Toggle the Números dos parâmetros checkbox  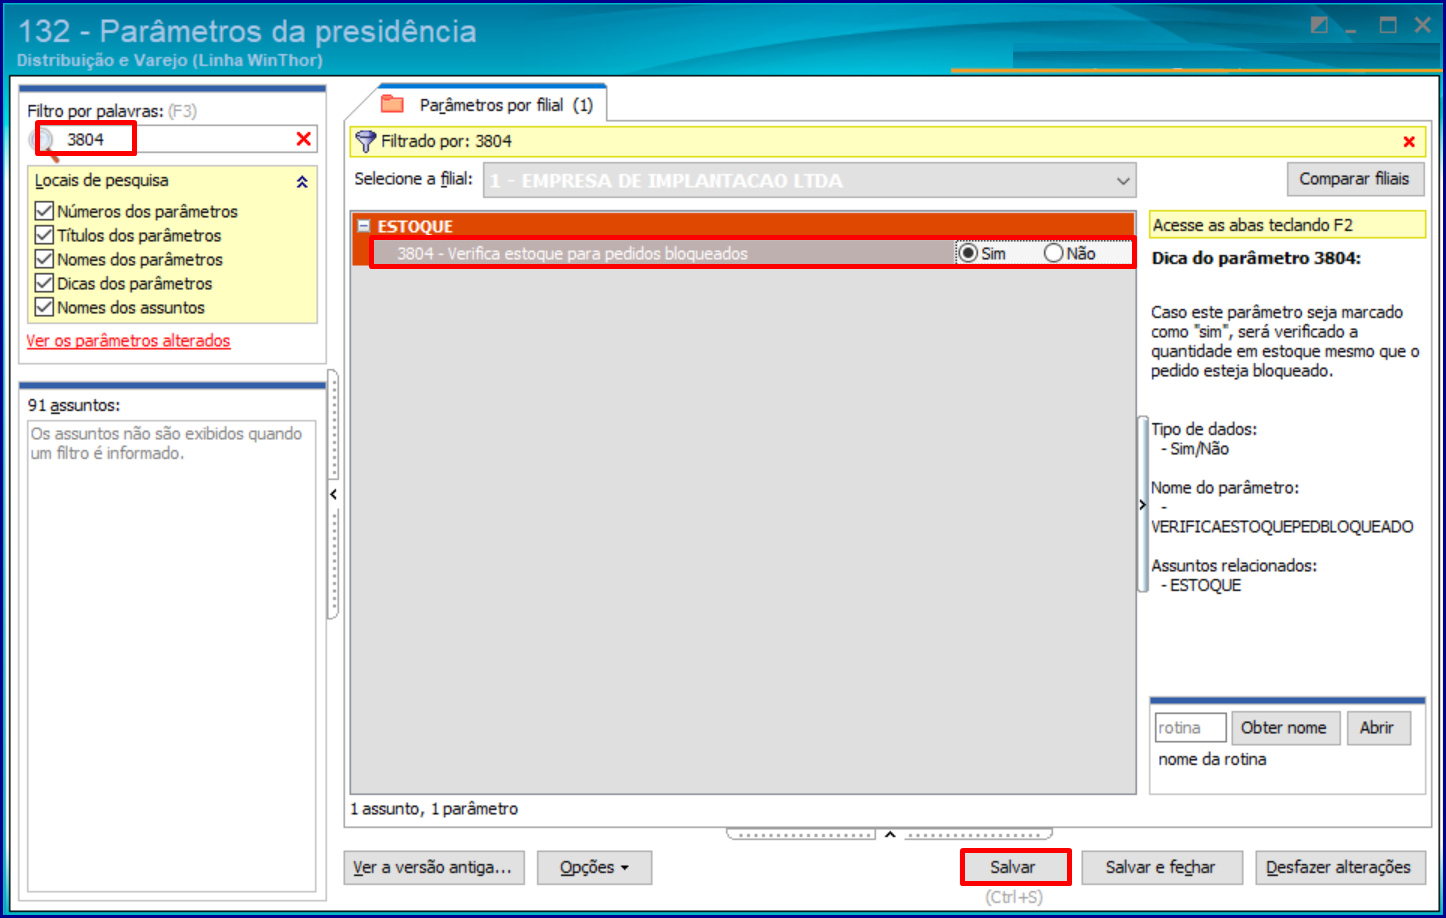44,211
